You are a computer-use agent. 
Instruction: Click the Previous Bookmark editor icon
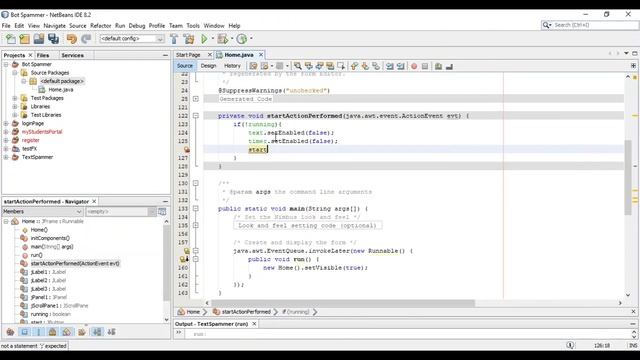click(x=354, y=66)
